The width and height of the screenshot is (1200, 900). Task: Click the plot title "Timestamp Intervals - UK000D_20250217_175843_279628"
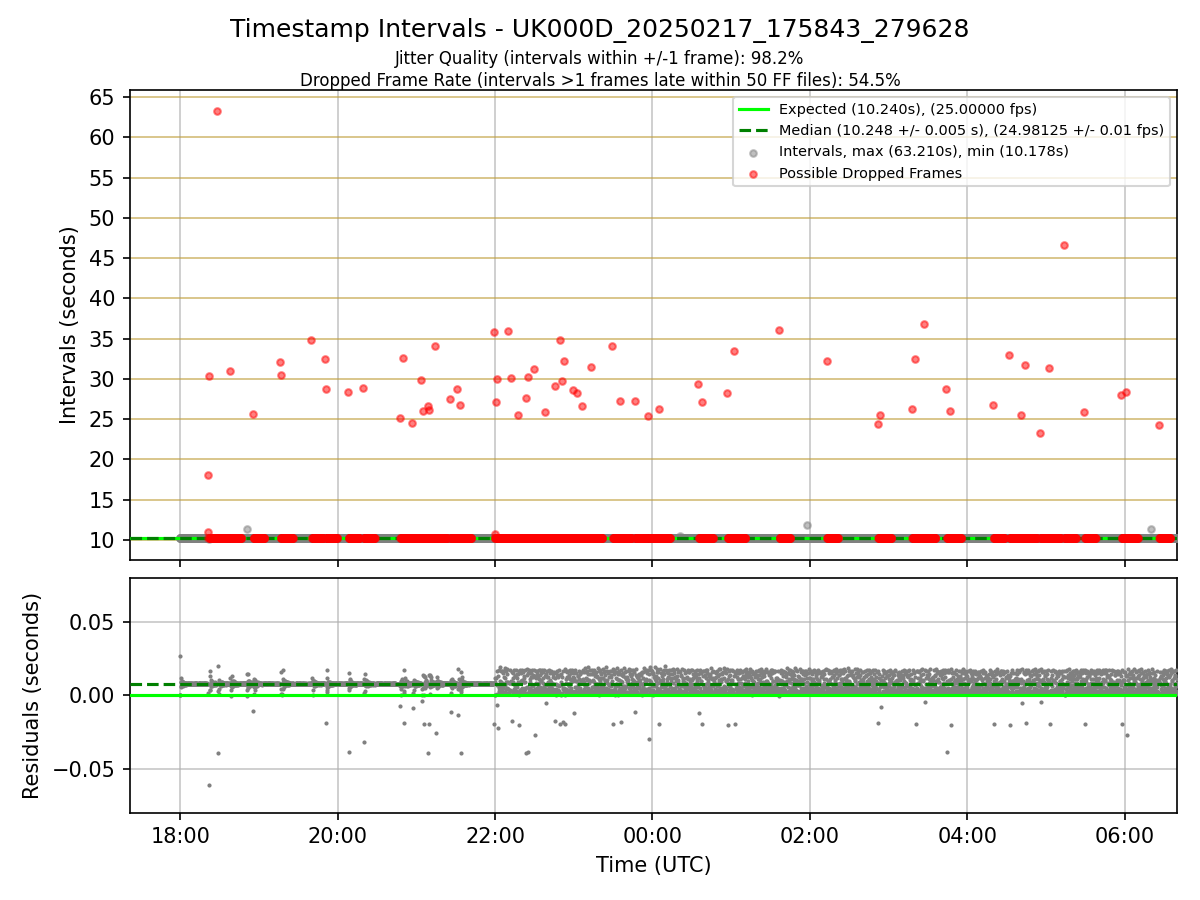(599, 29)
